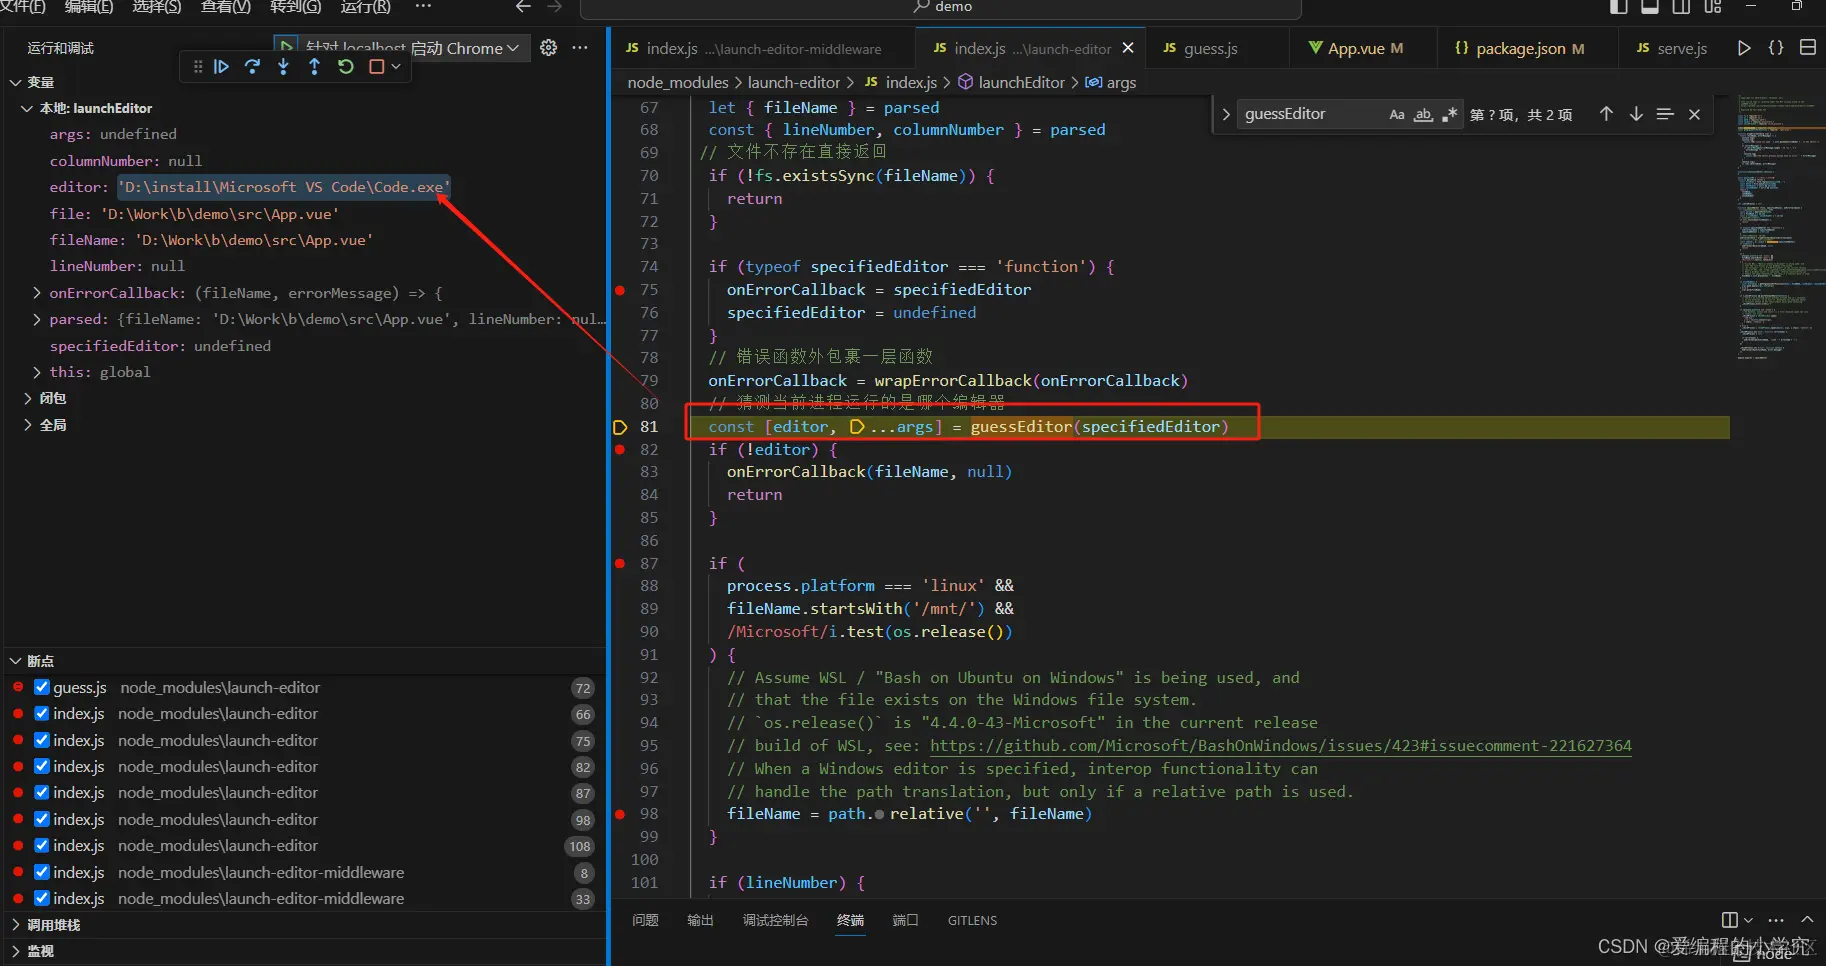The width and height of the screenshot is (1826, 966).
Task: Step out of the current function
Action: [315, 67]
